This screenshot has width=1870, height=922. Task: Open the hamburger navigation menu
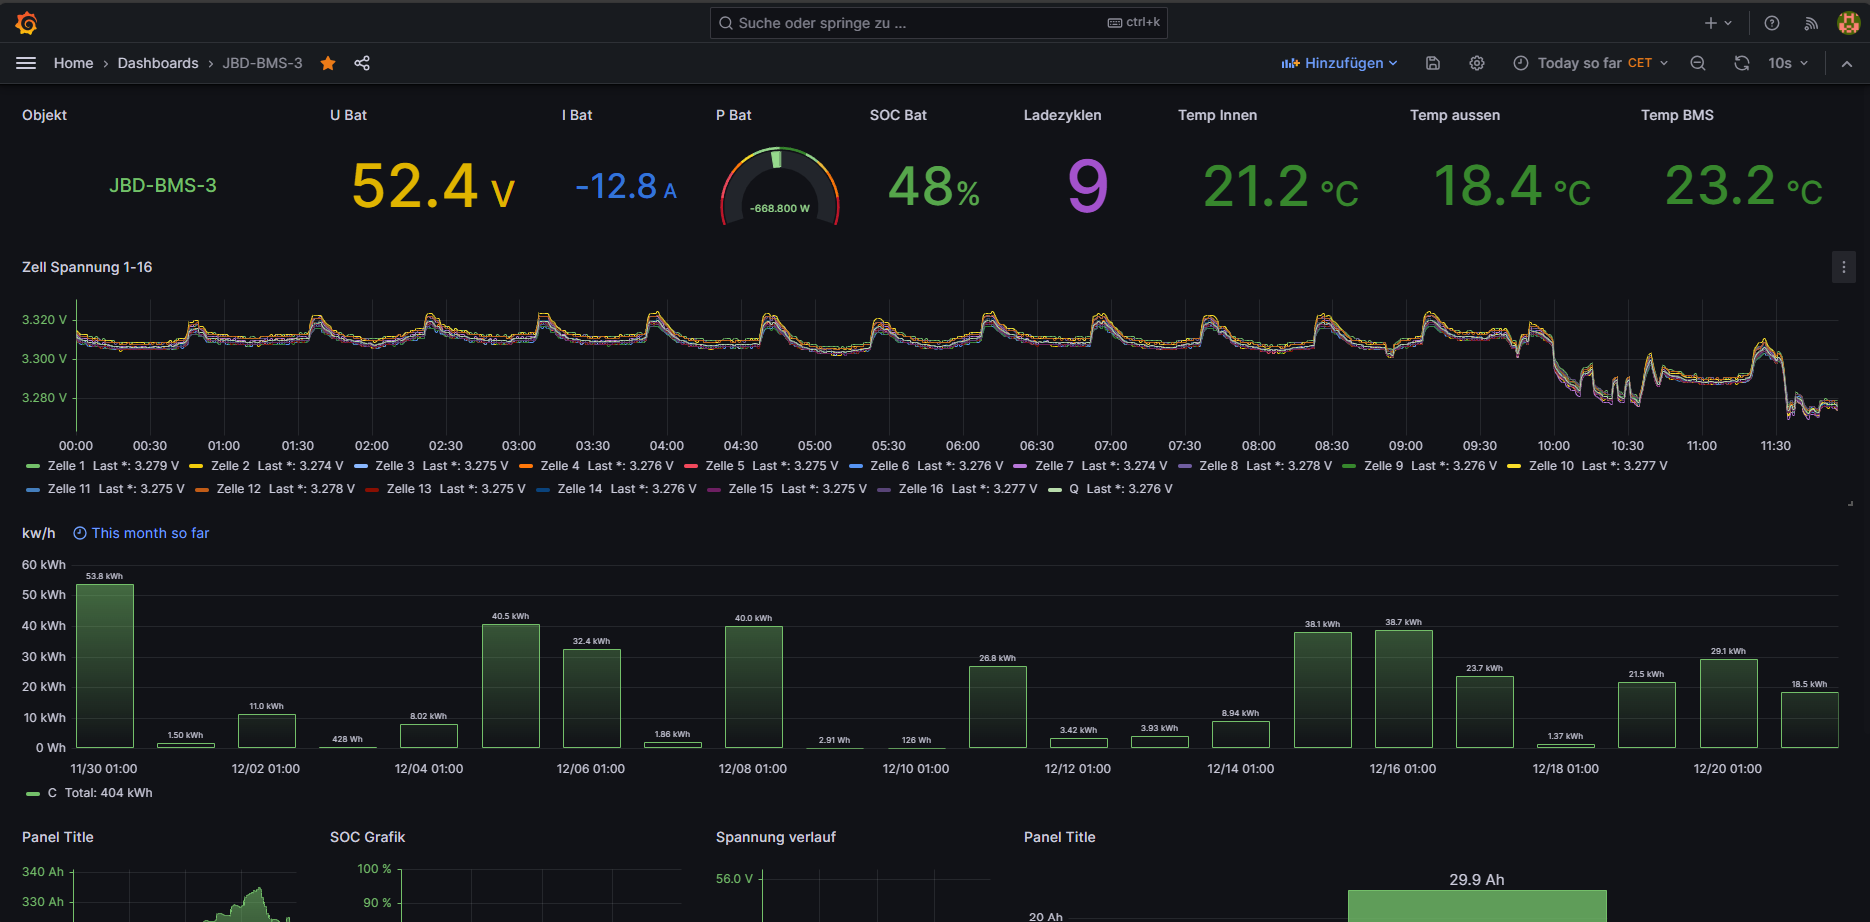pyautogui.click(x=26, y=63)
